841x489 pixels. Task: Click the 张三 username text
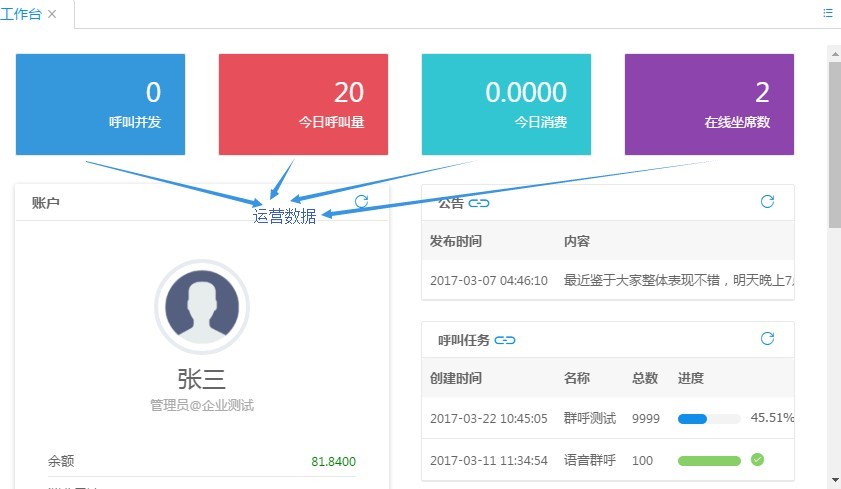201,379
